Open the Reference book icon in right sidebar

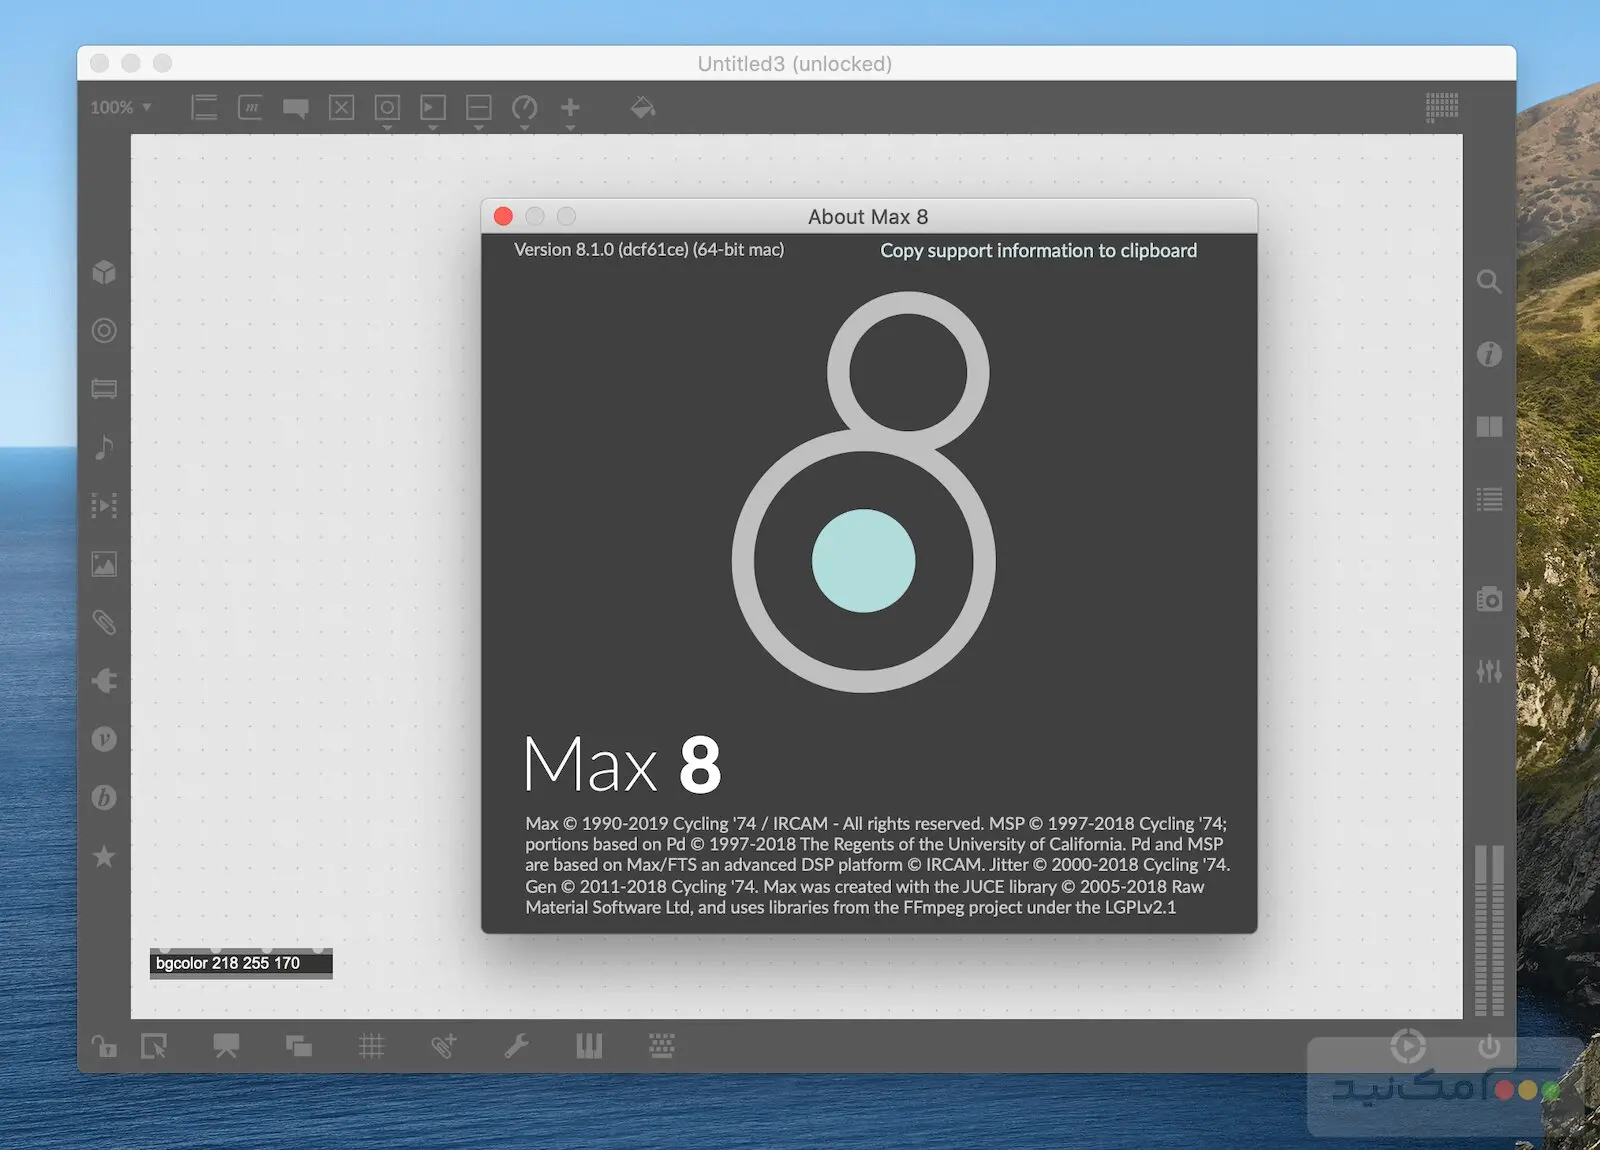pyautogui.click(x=1489, y=427)
